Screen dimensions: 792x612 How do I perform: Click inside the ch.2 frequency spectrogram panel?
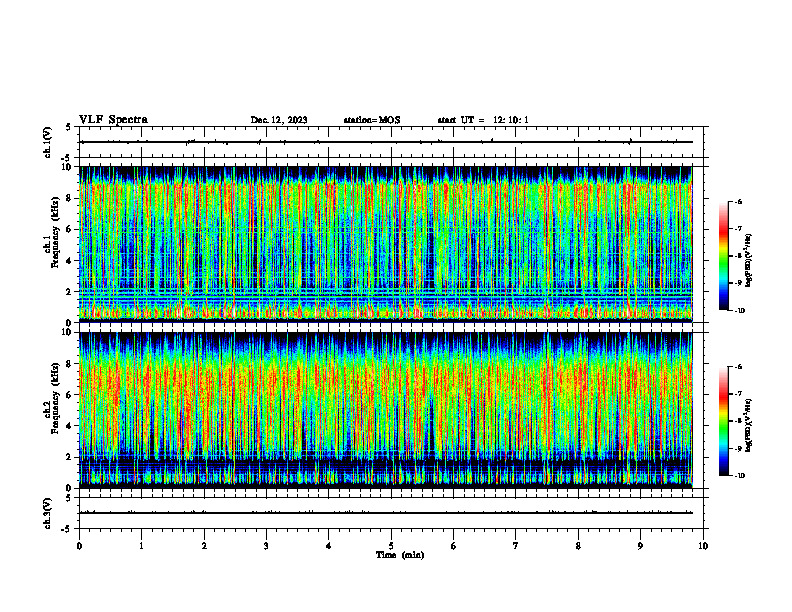coord(386,410)
